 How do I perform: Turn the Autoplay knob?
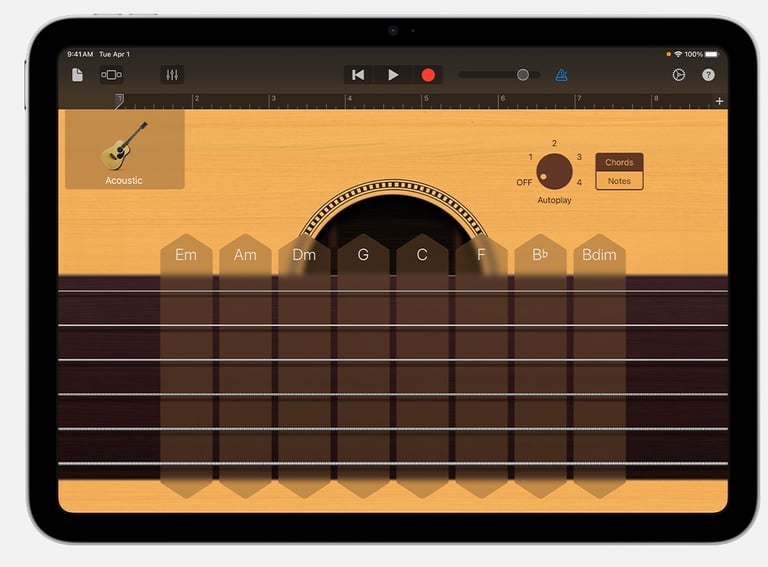554,171
